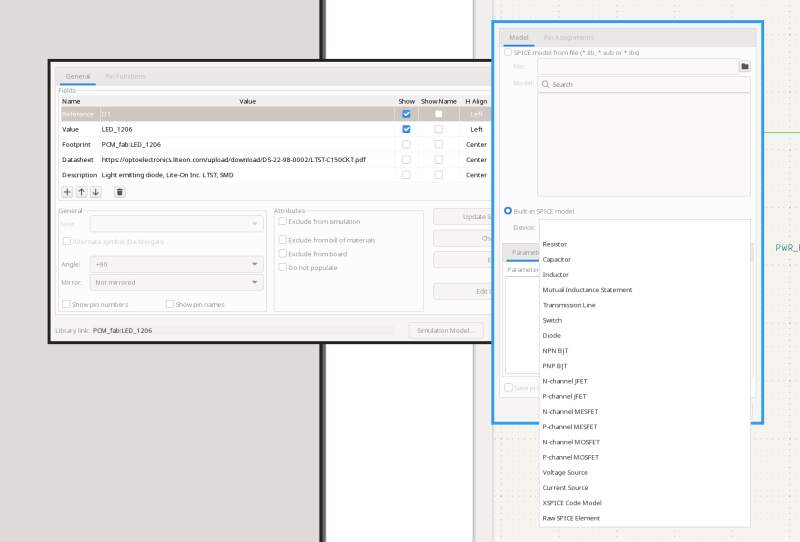Viewport: 800px width, 542px height.
Task: Open the Mirror dropdown
Action: 177,282
